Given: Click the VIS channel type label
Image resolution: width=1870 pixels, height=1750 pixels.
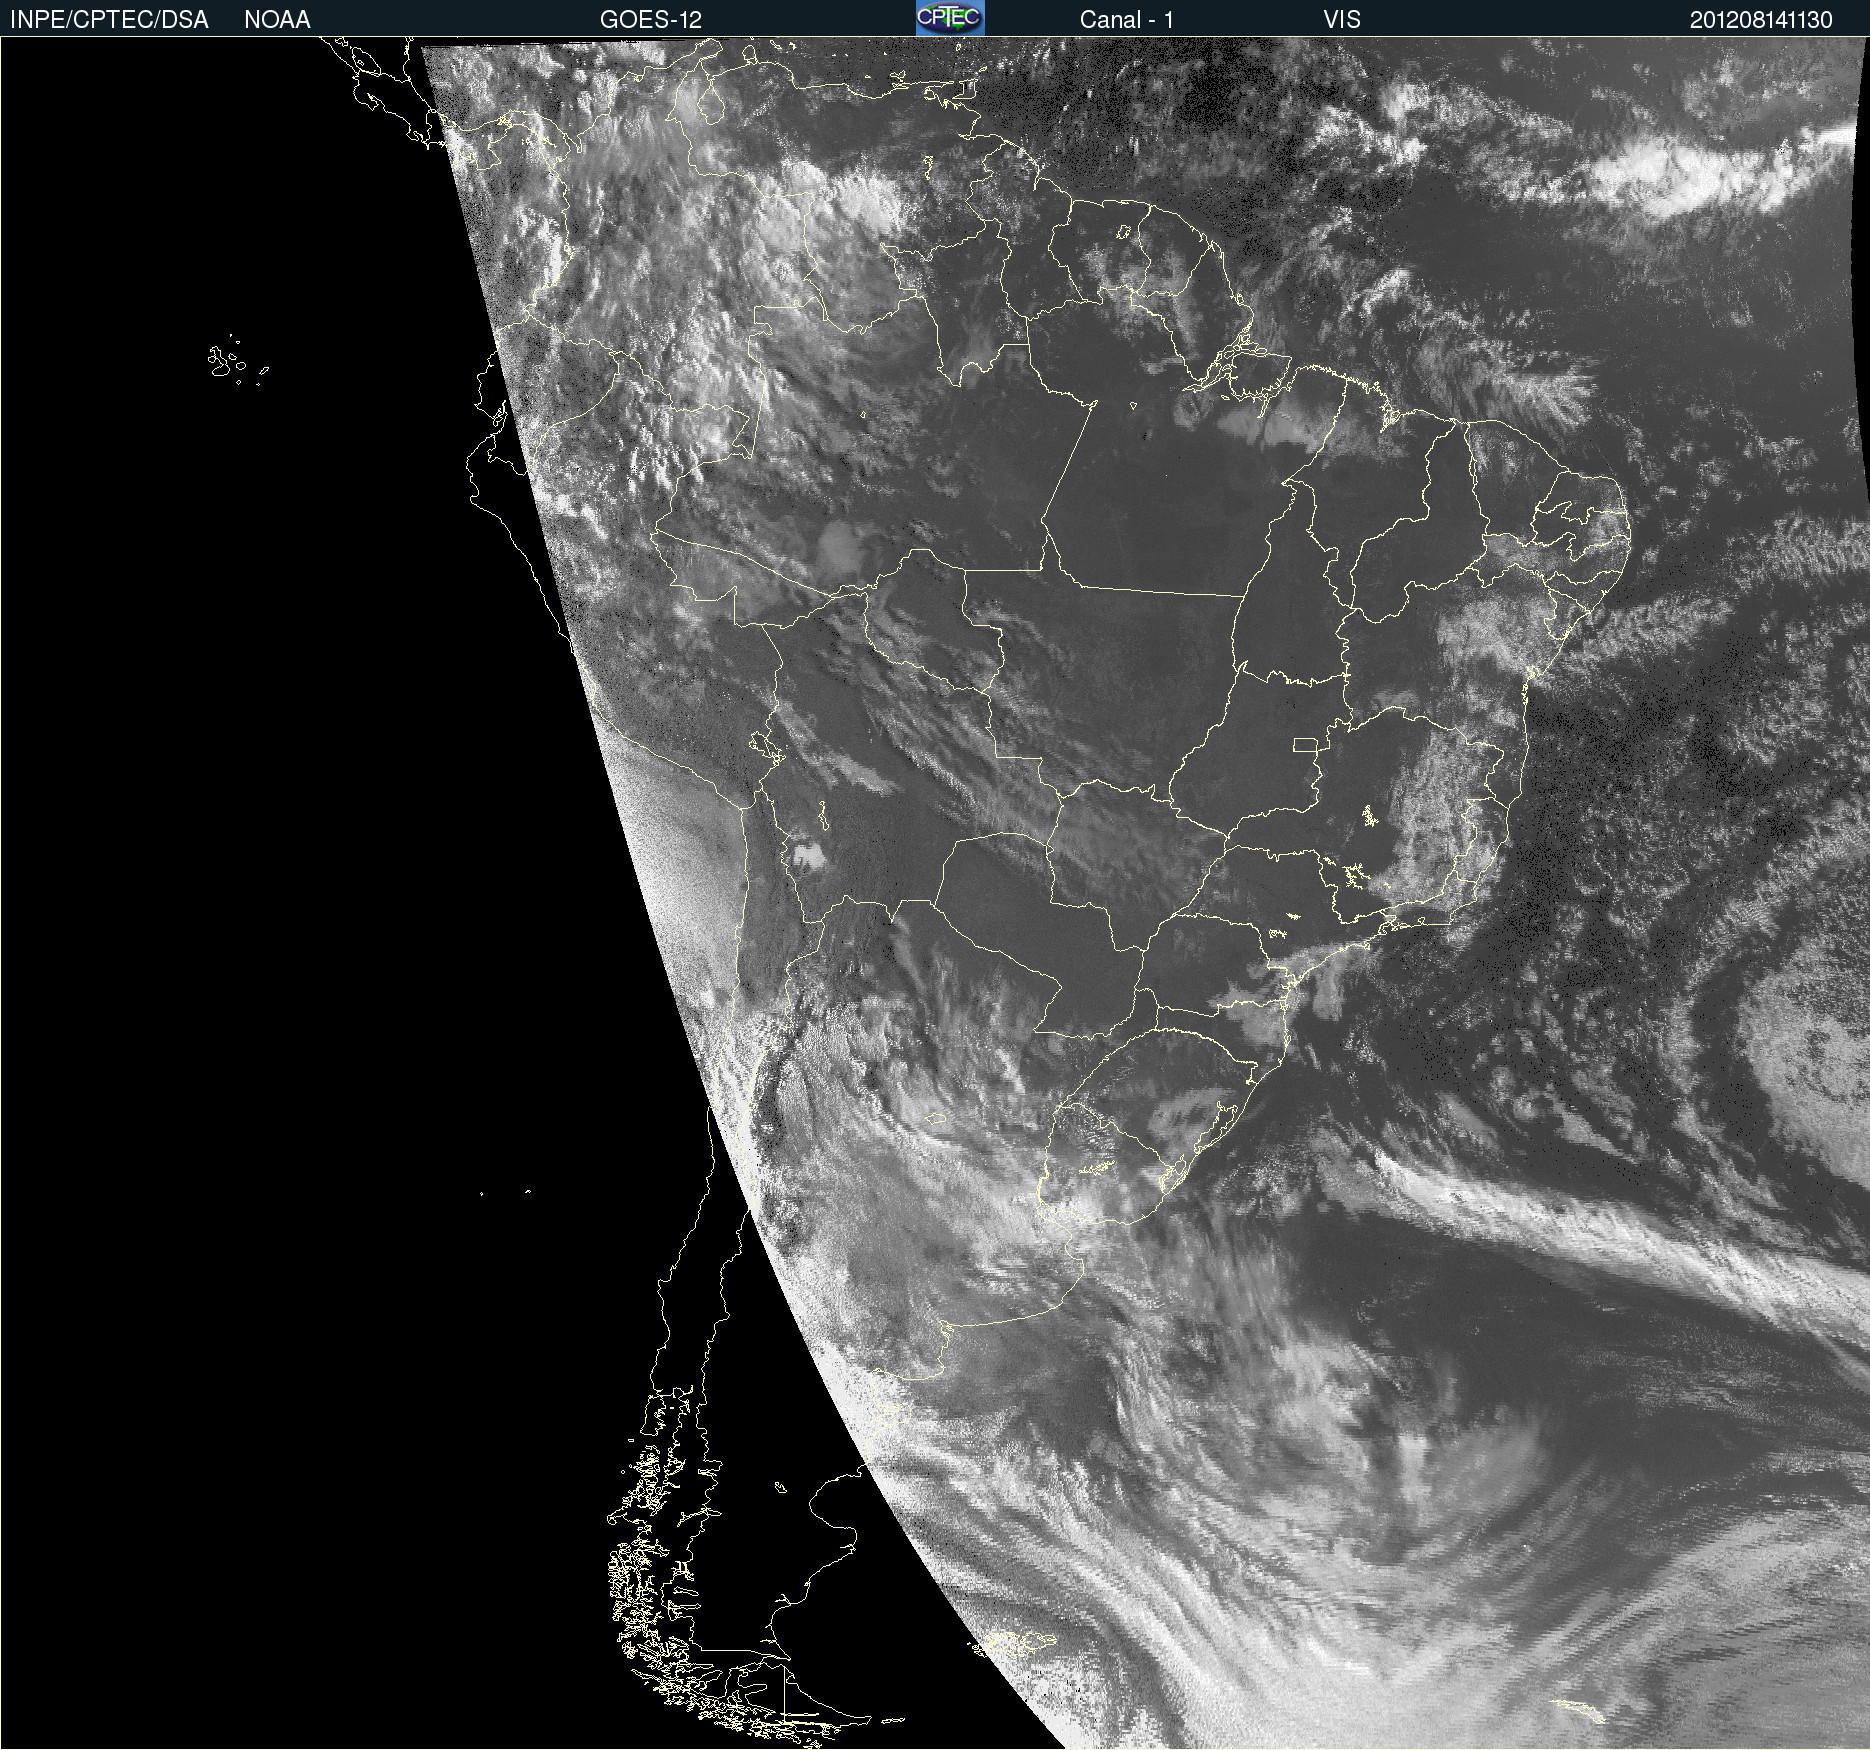Looking at the screenshot, I should 1342,20.
